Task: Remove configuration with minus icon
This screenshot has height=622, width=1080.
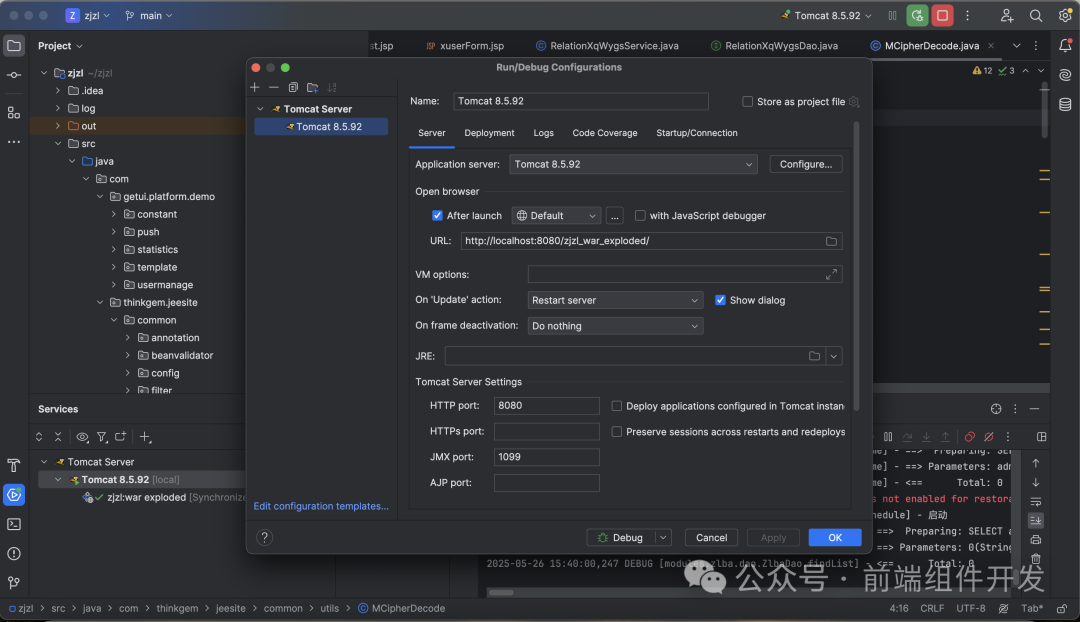Action: coord(273,87)
